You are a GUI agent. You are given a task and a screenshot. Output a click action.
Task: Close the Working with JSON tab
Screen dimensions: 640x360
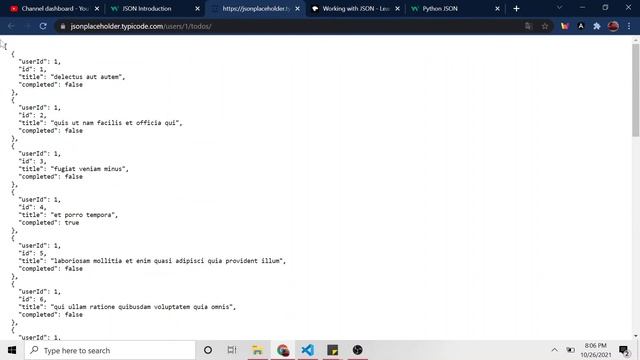tap(398, 9)
